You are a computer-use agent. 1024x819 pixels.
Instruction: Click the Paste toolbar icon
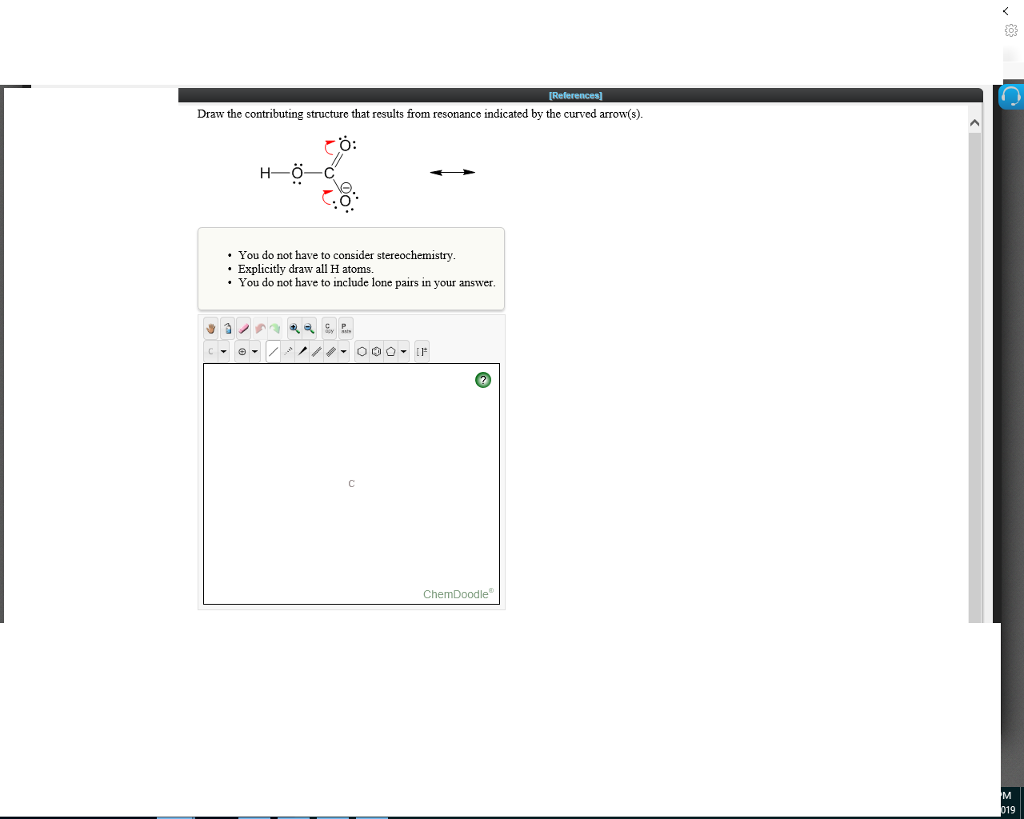[x=344, y=328]
